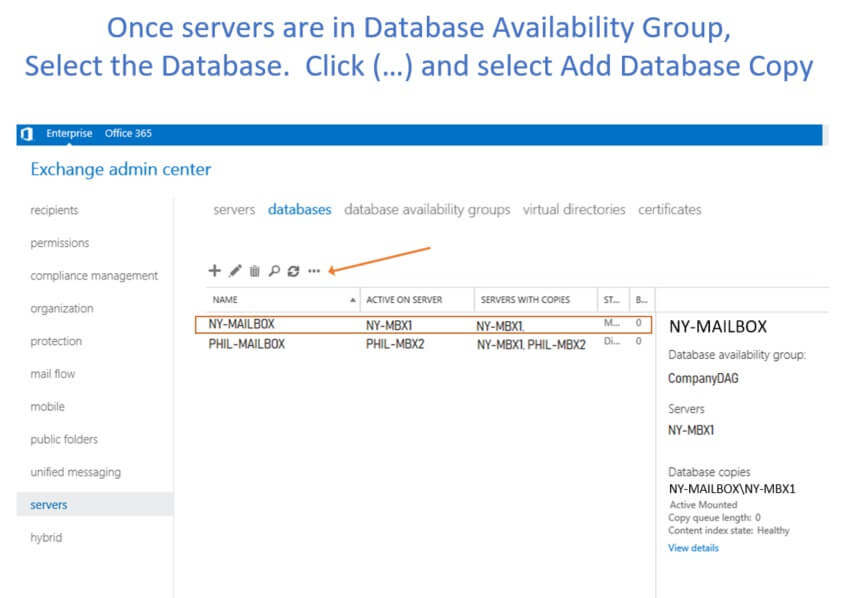Open the more options ellipsis menu
842x598 pixels.
(314, 271)
